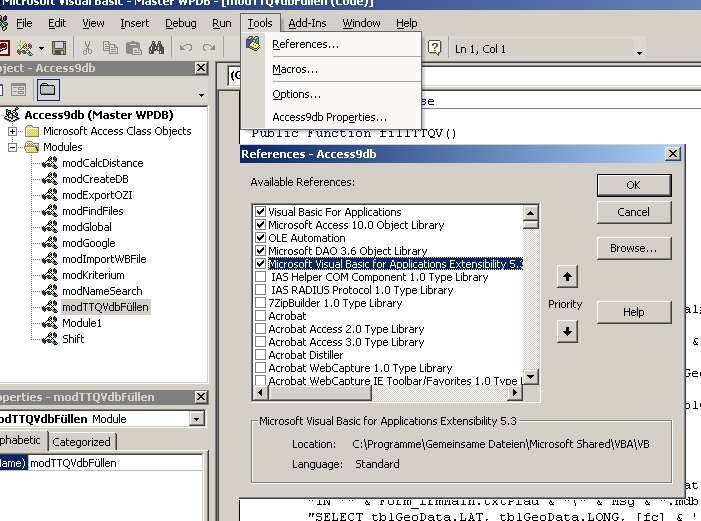Viewport: 701px width, 521px height.
Task: Click the Help question mark toolbar icon
Action: pos(435,47)
